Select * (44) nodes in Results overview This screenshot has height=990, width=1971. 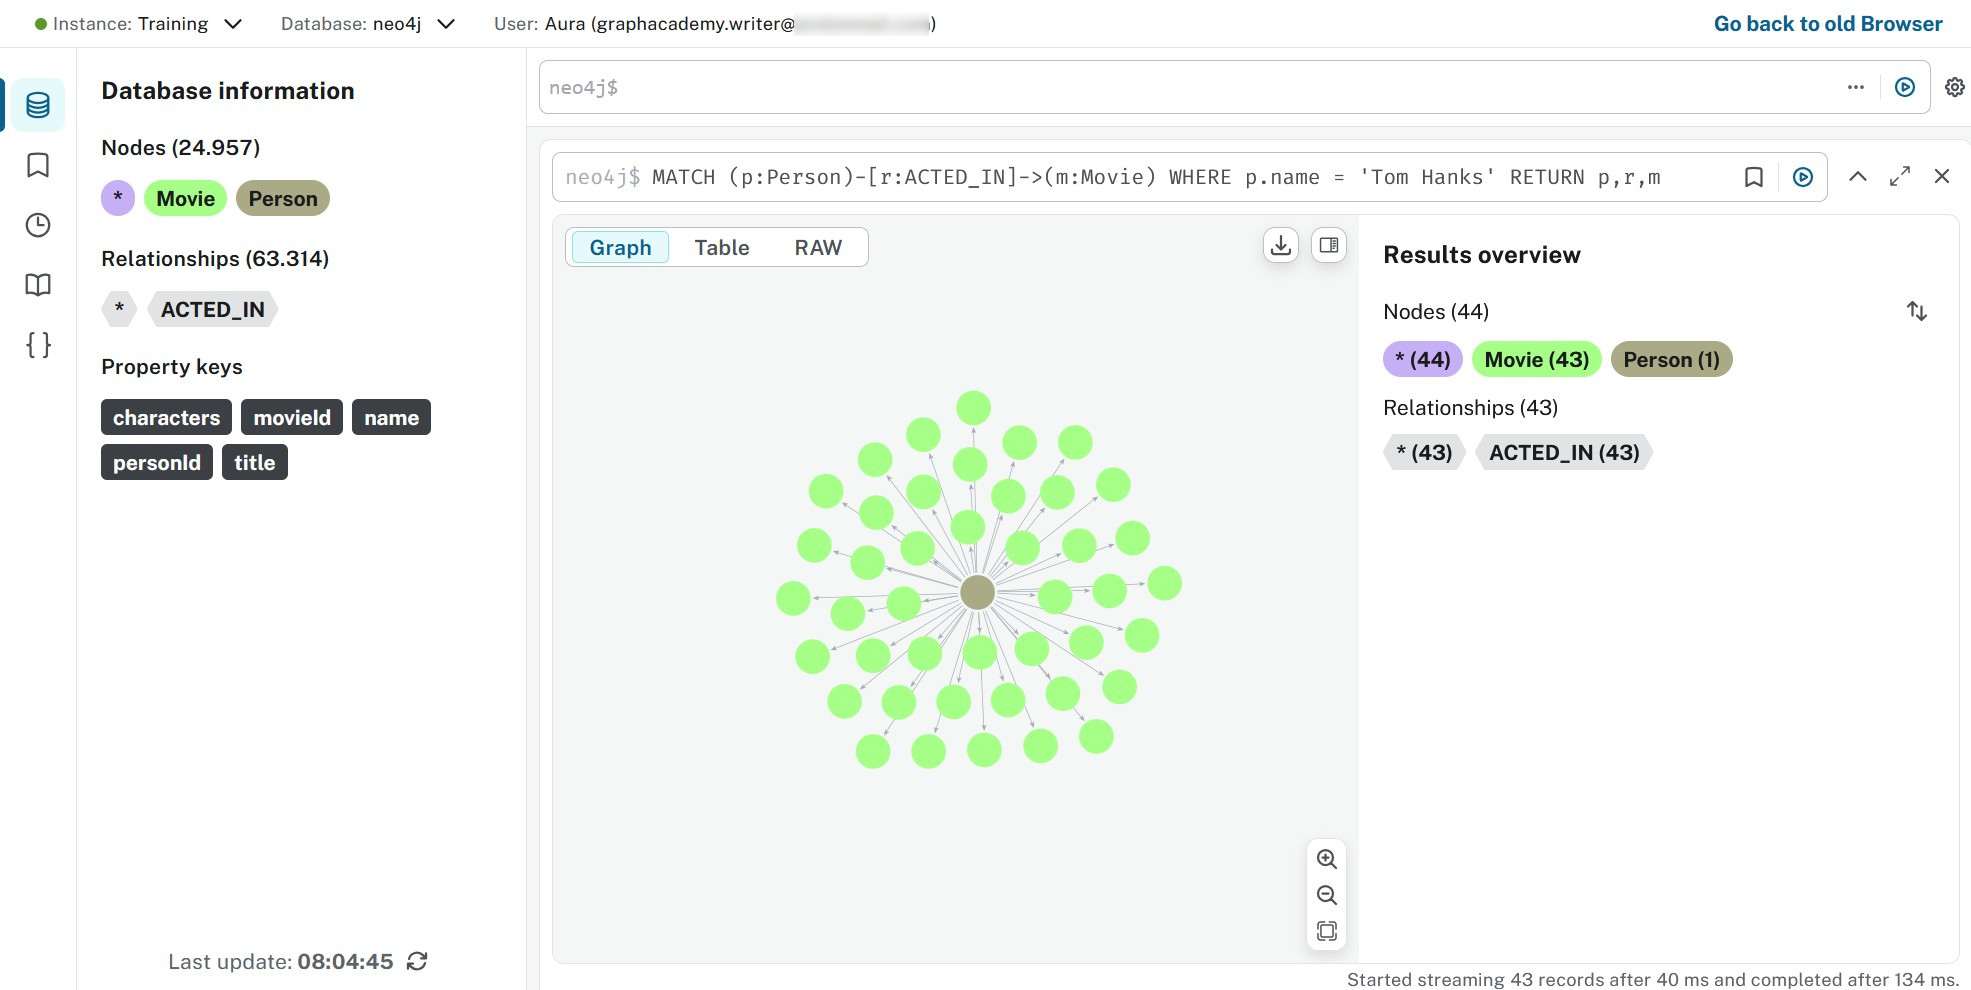1422,360
